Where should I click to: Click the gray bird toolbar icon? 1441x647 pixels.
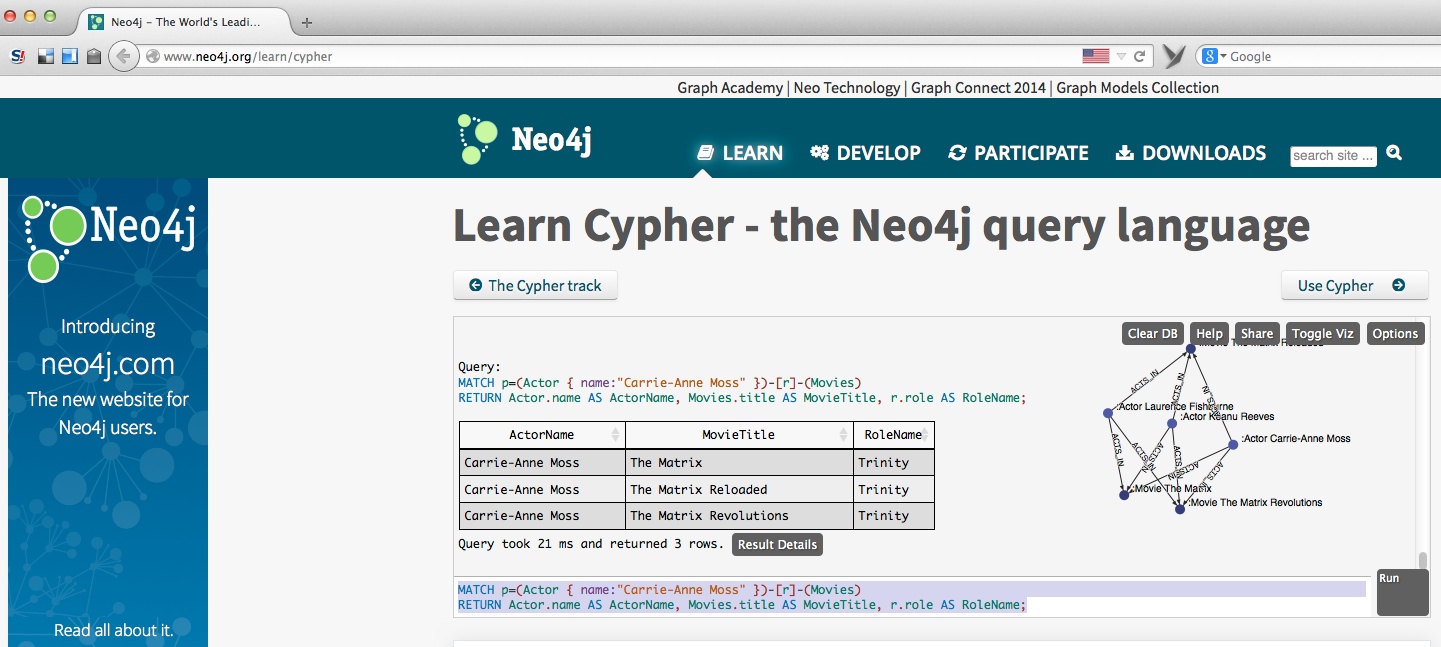coord(1174,57)
